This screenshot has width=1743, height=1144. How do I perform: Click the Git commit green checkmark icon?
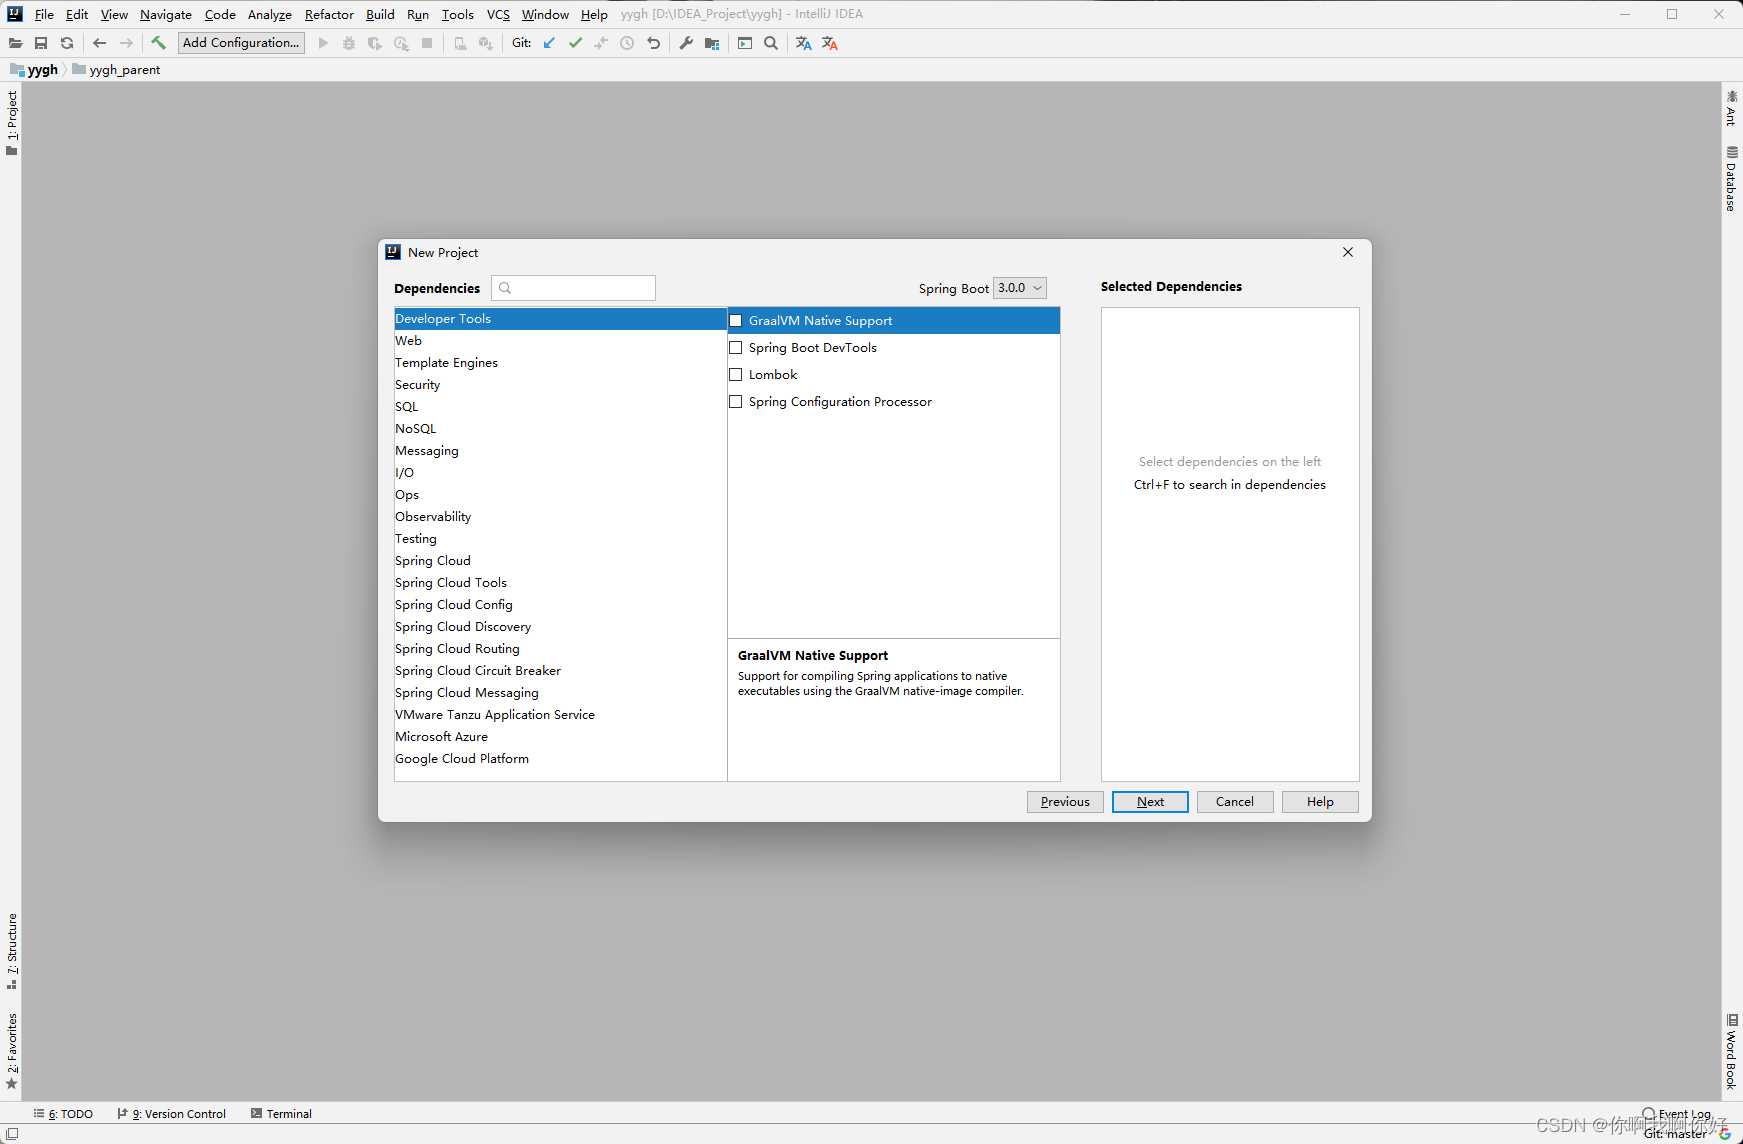tap(575, 43)
